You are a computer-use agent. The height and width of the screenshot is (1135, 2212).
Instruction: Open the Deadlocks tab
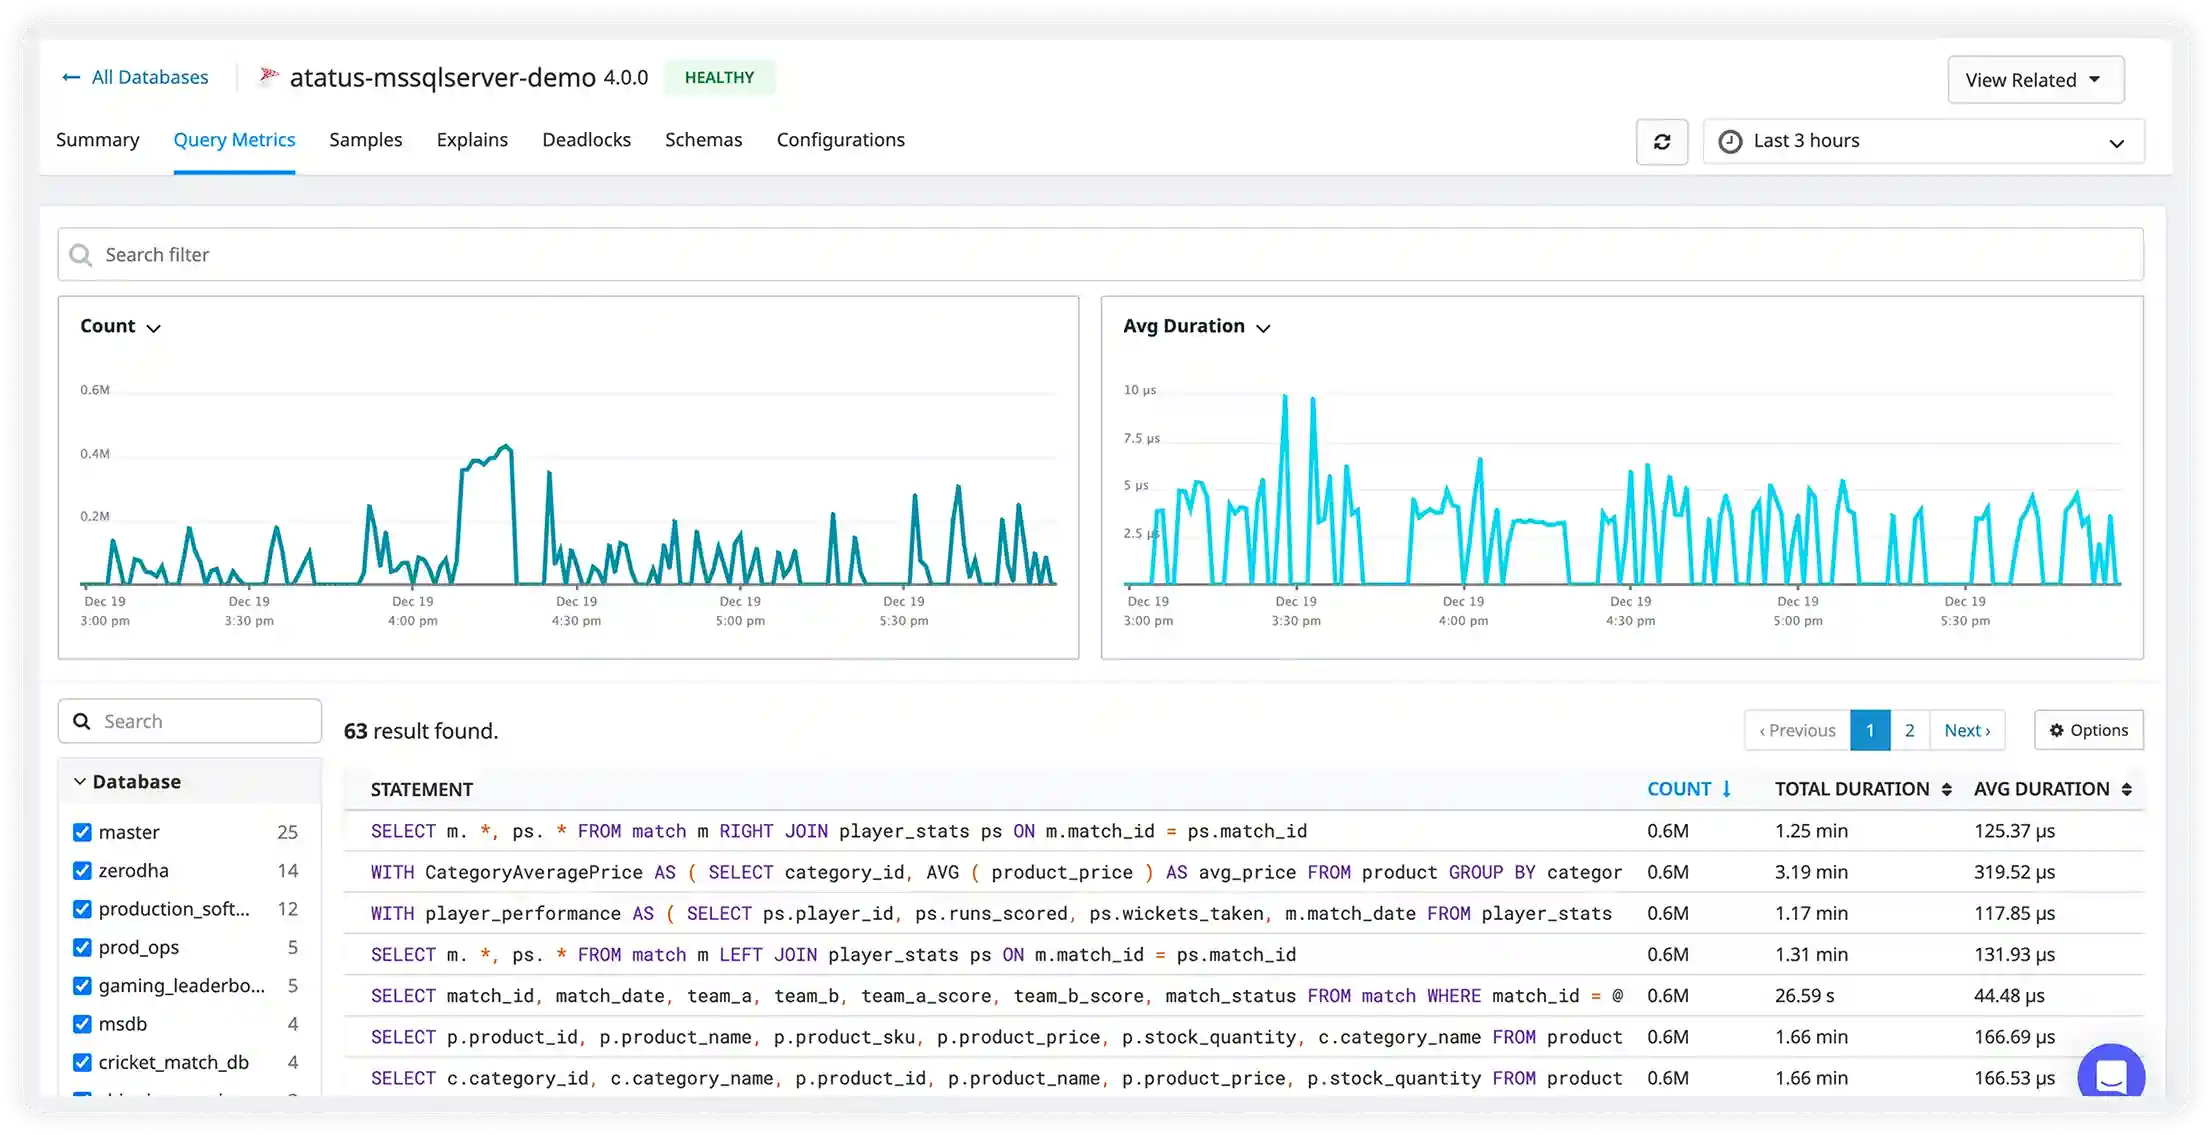pyautogui.click(x=586, y=140)
